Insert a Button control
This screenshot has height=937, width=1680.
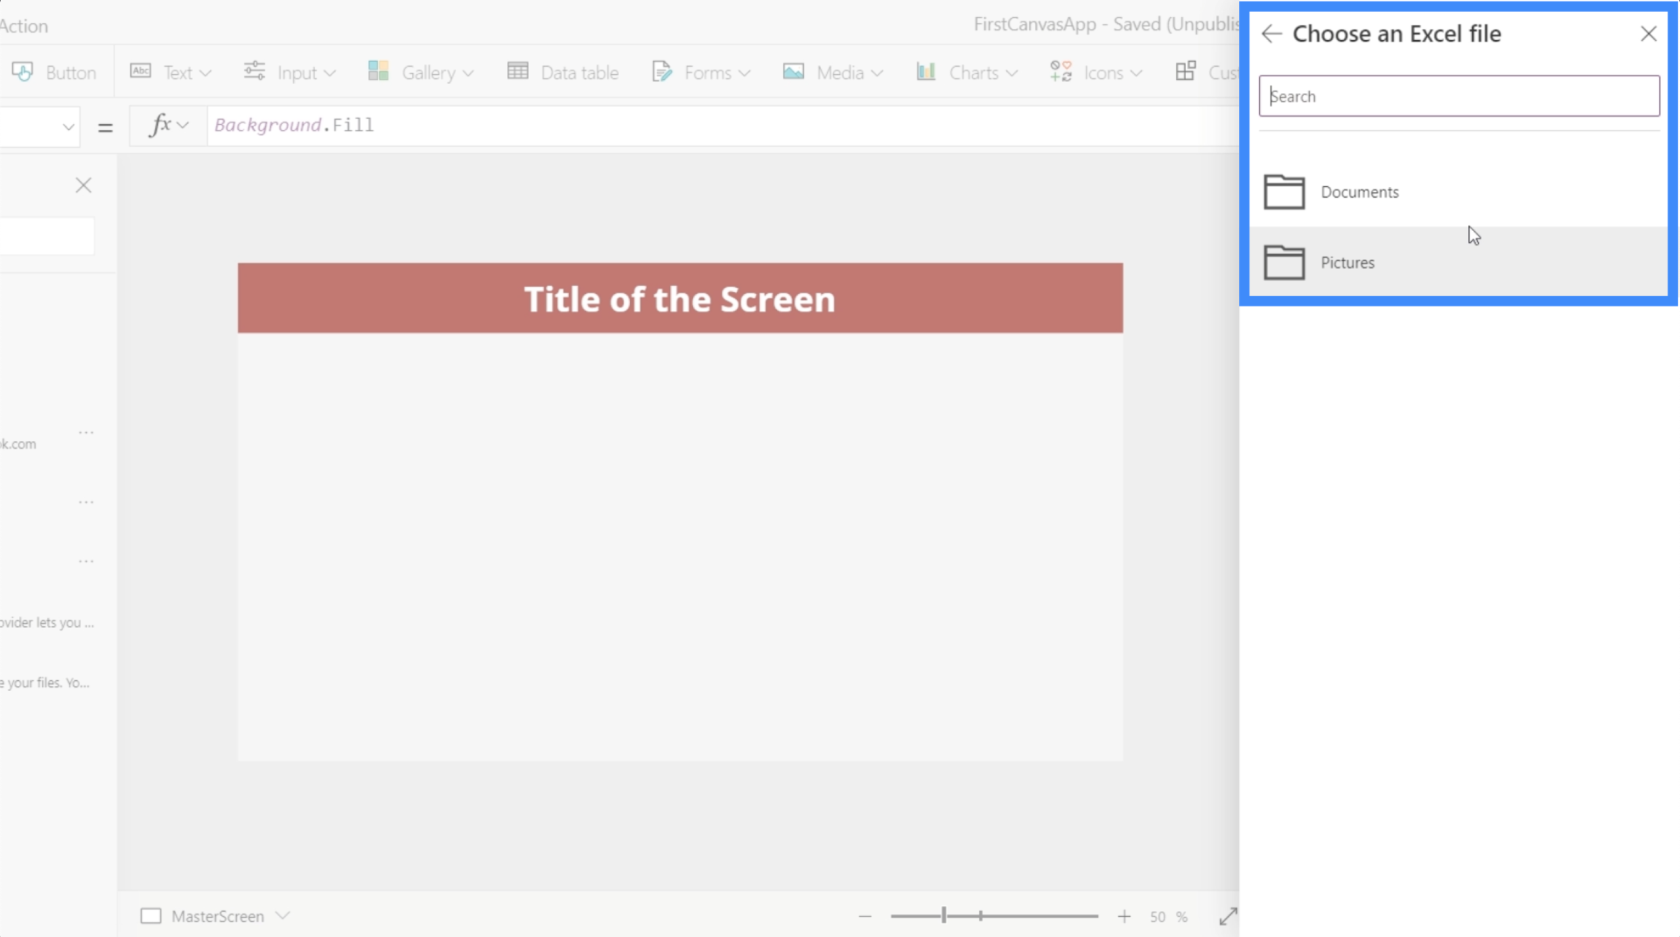pyautogui.click(x=54, y=72)
